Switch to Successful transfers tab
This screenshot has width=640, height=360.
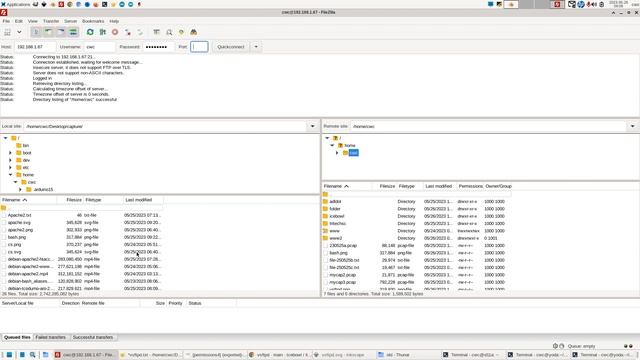click(x=93, y=338)
